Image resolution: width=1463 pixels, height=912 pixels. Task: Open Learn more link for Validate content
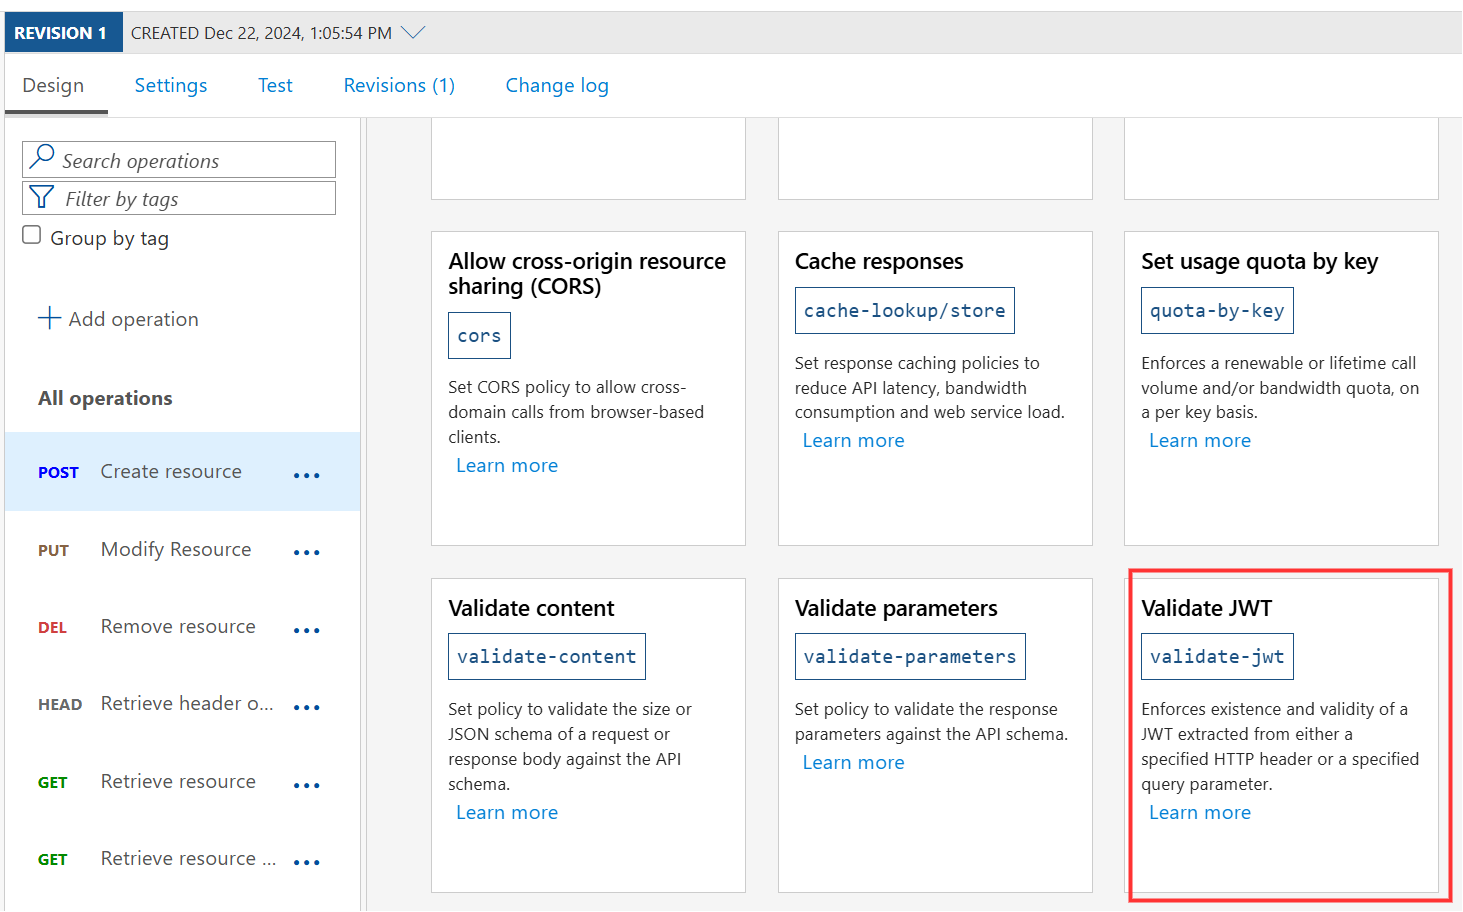click(x=507, y=813)
